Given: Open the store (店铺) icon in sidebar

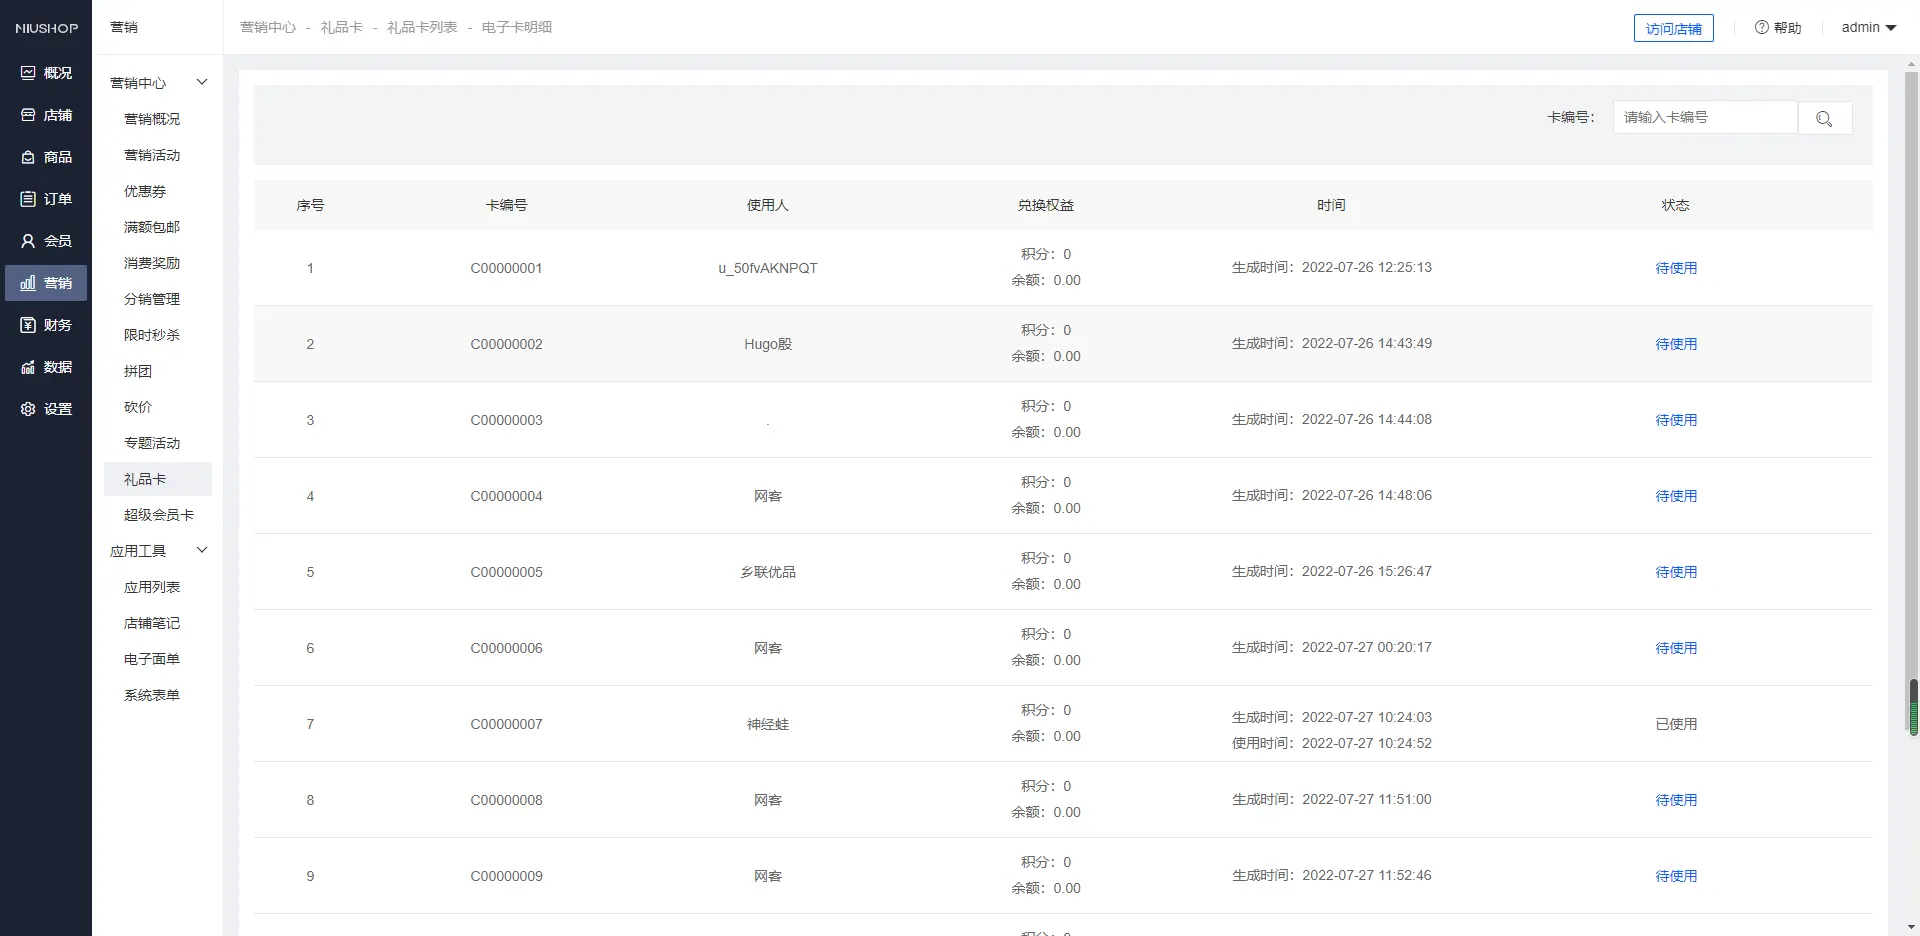Looking at the screenshot, I should pos(28,115).
